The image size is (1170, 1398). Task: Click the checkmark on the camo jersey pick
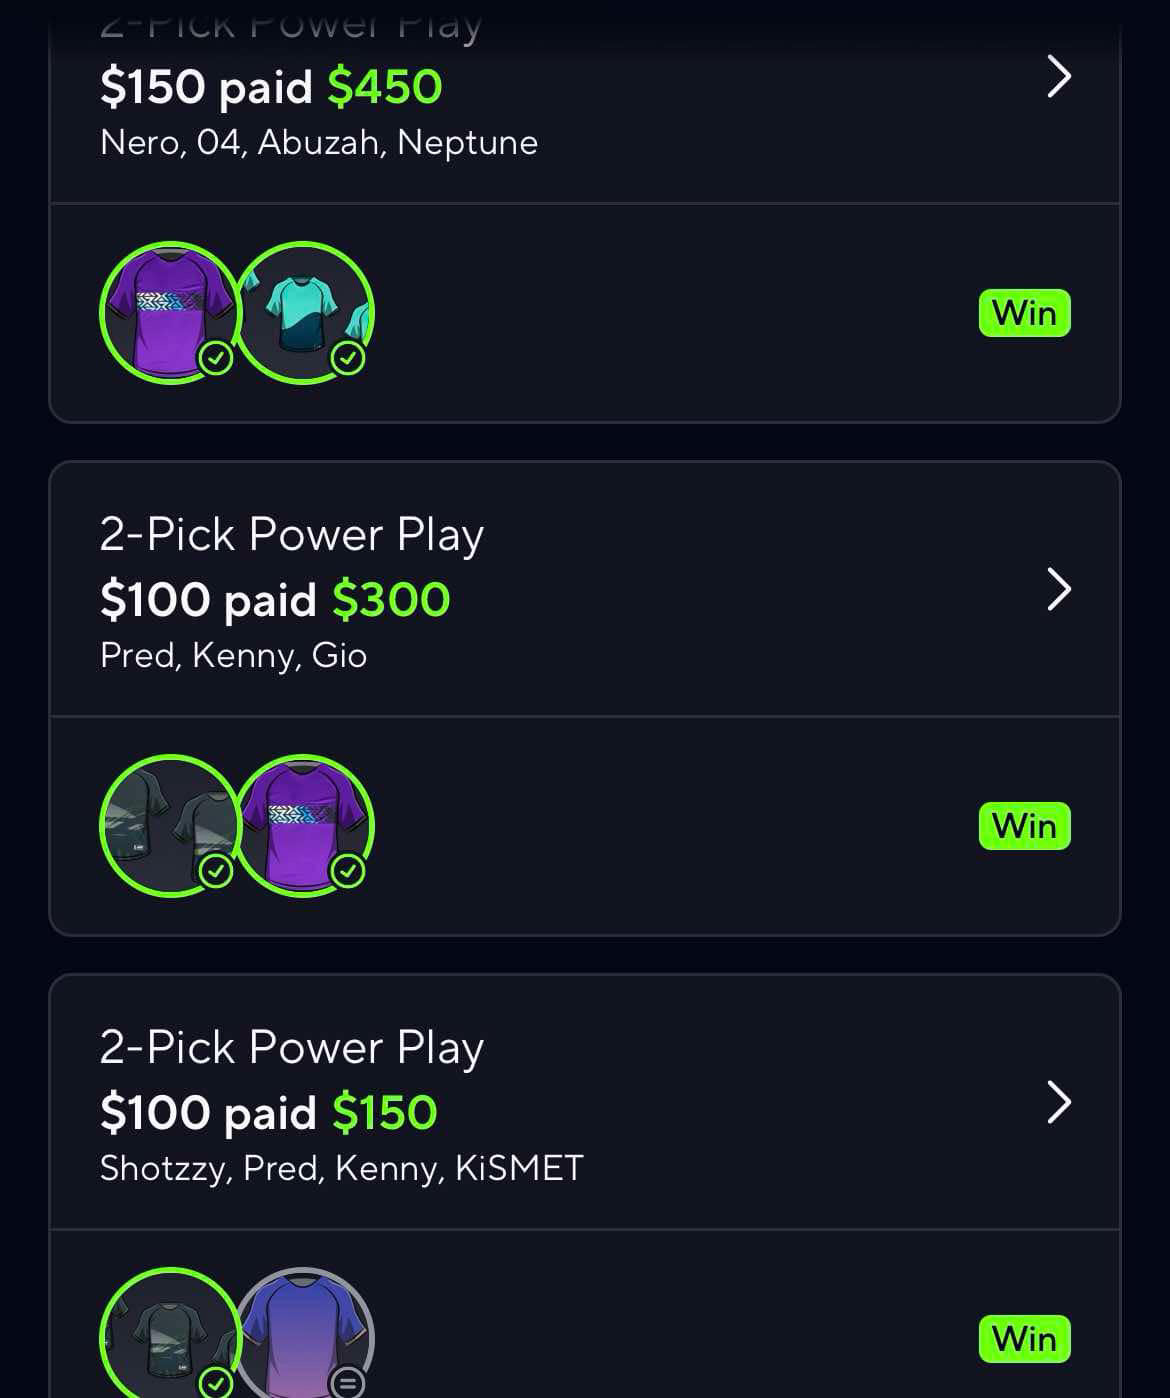[216, 870]
